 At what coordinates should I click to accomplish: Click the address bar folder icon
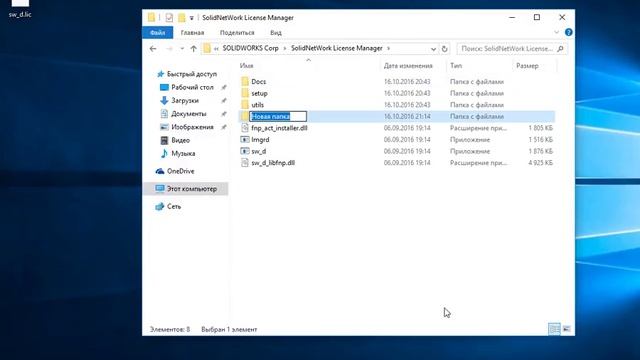[207, 49]
